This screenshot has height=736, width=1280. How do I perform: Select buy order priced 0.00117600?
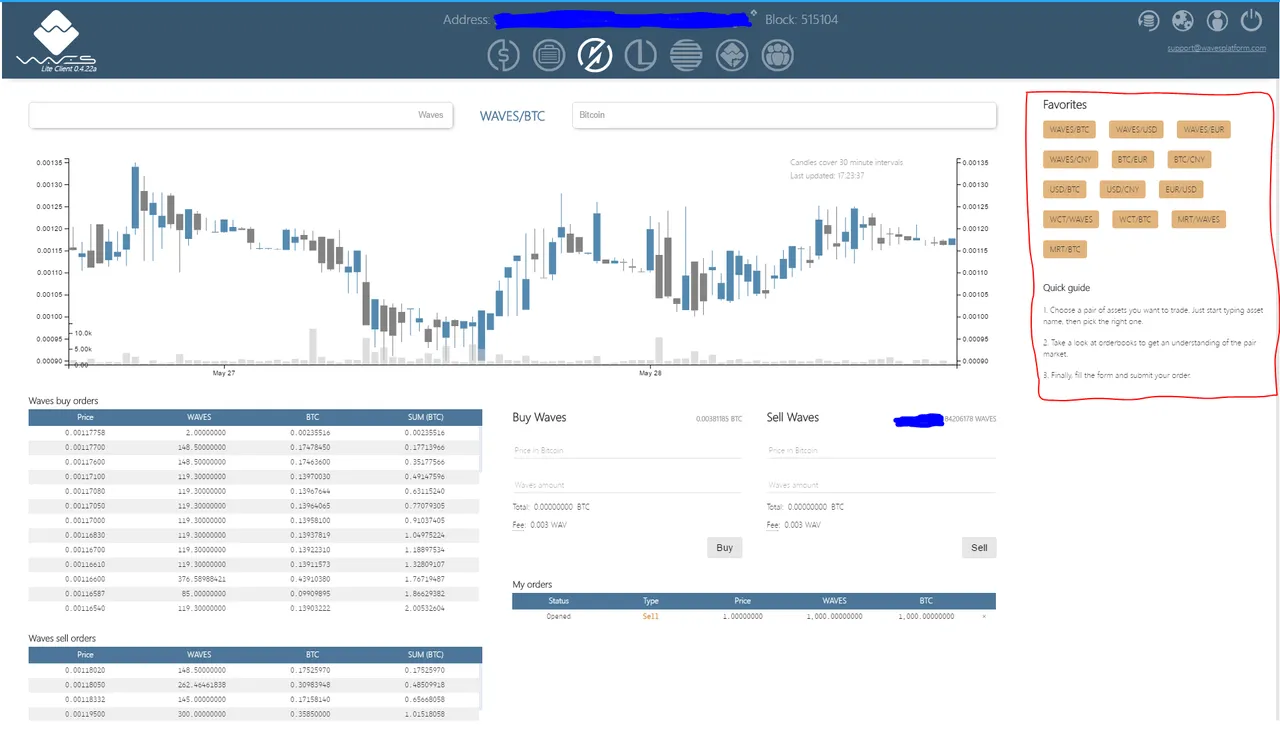[255, 462]
